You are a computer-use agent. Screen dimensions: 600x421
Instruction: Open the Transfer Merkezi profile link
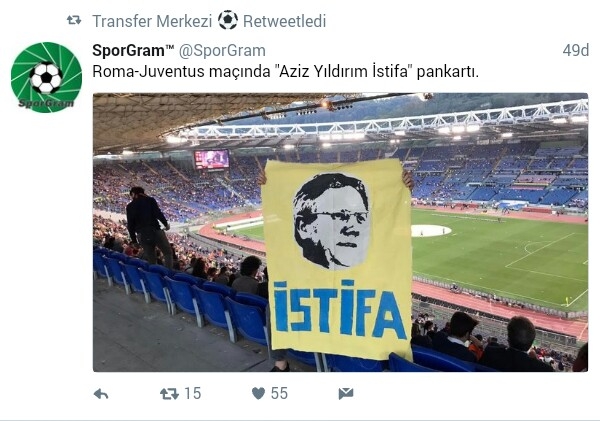click(152, 21)
